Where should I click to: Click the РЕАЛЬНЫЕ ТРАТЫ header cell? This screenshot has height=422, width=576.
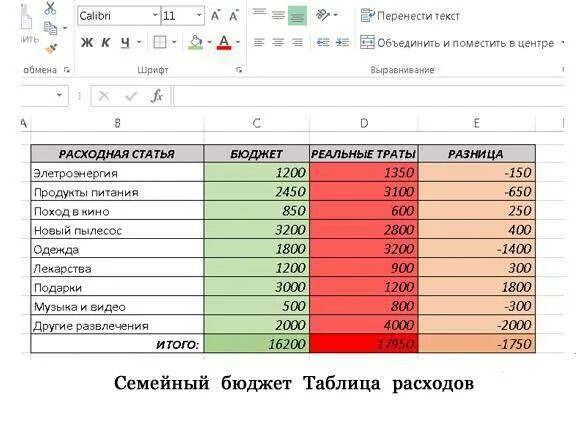click(x=364, y=154)
